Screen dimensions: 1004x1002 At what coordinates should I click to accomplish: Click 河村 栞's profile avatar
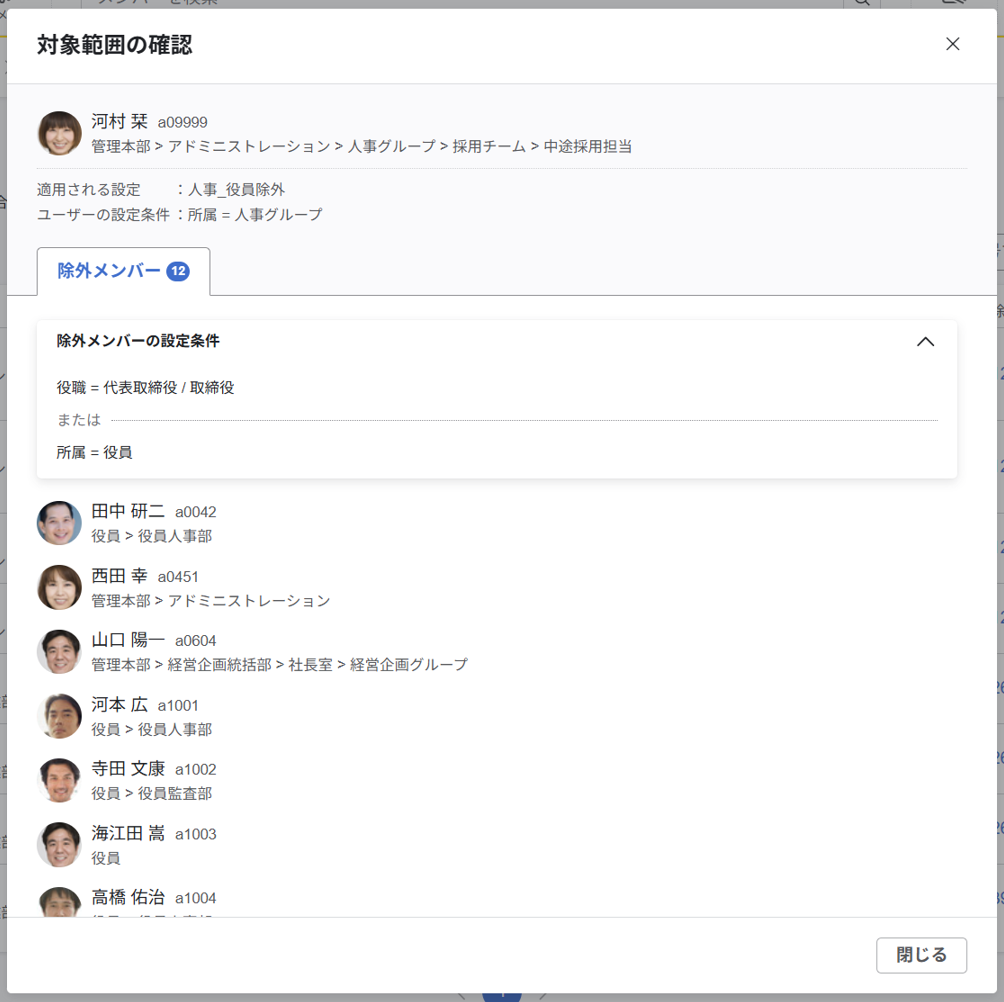click(x=59, y=133)
